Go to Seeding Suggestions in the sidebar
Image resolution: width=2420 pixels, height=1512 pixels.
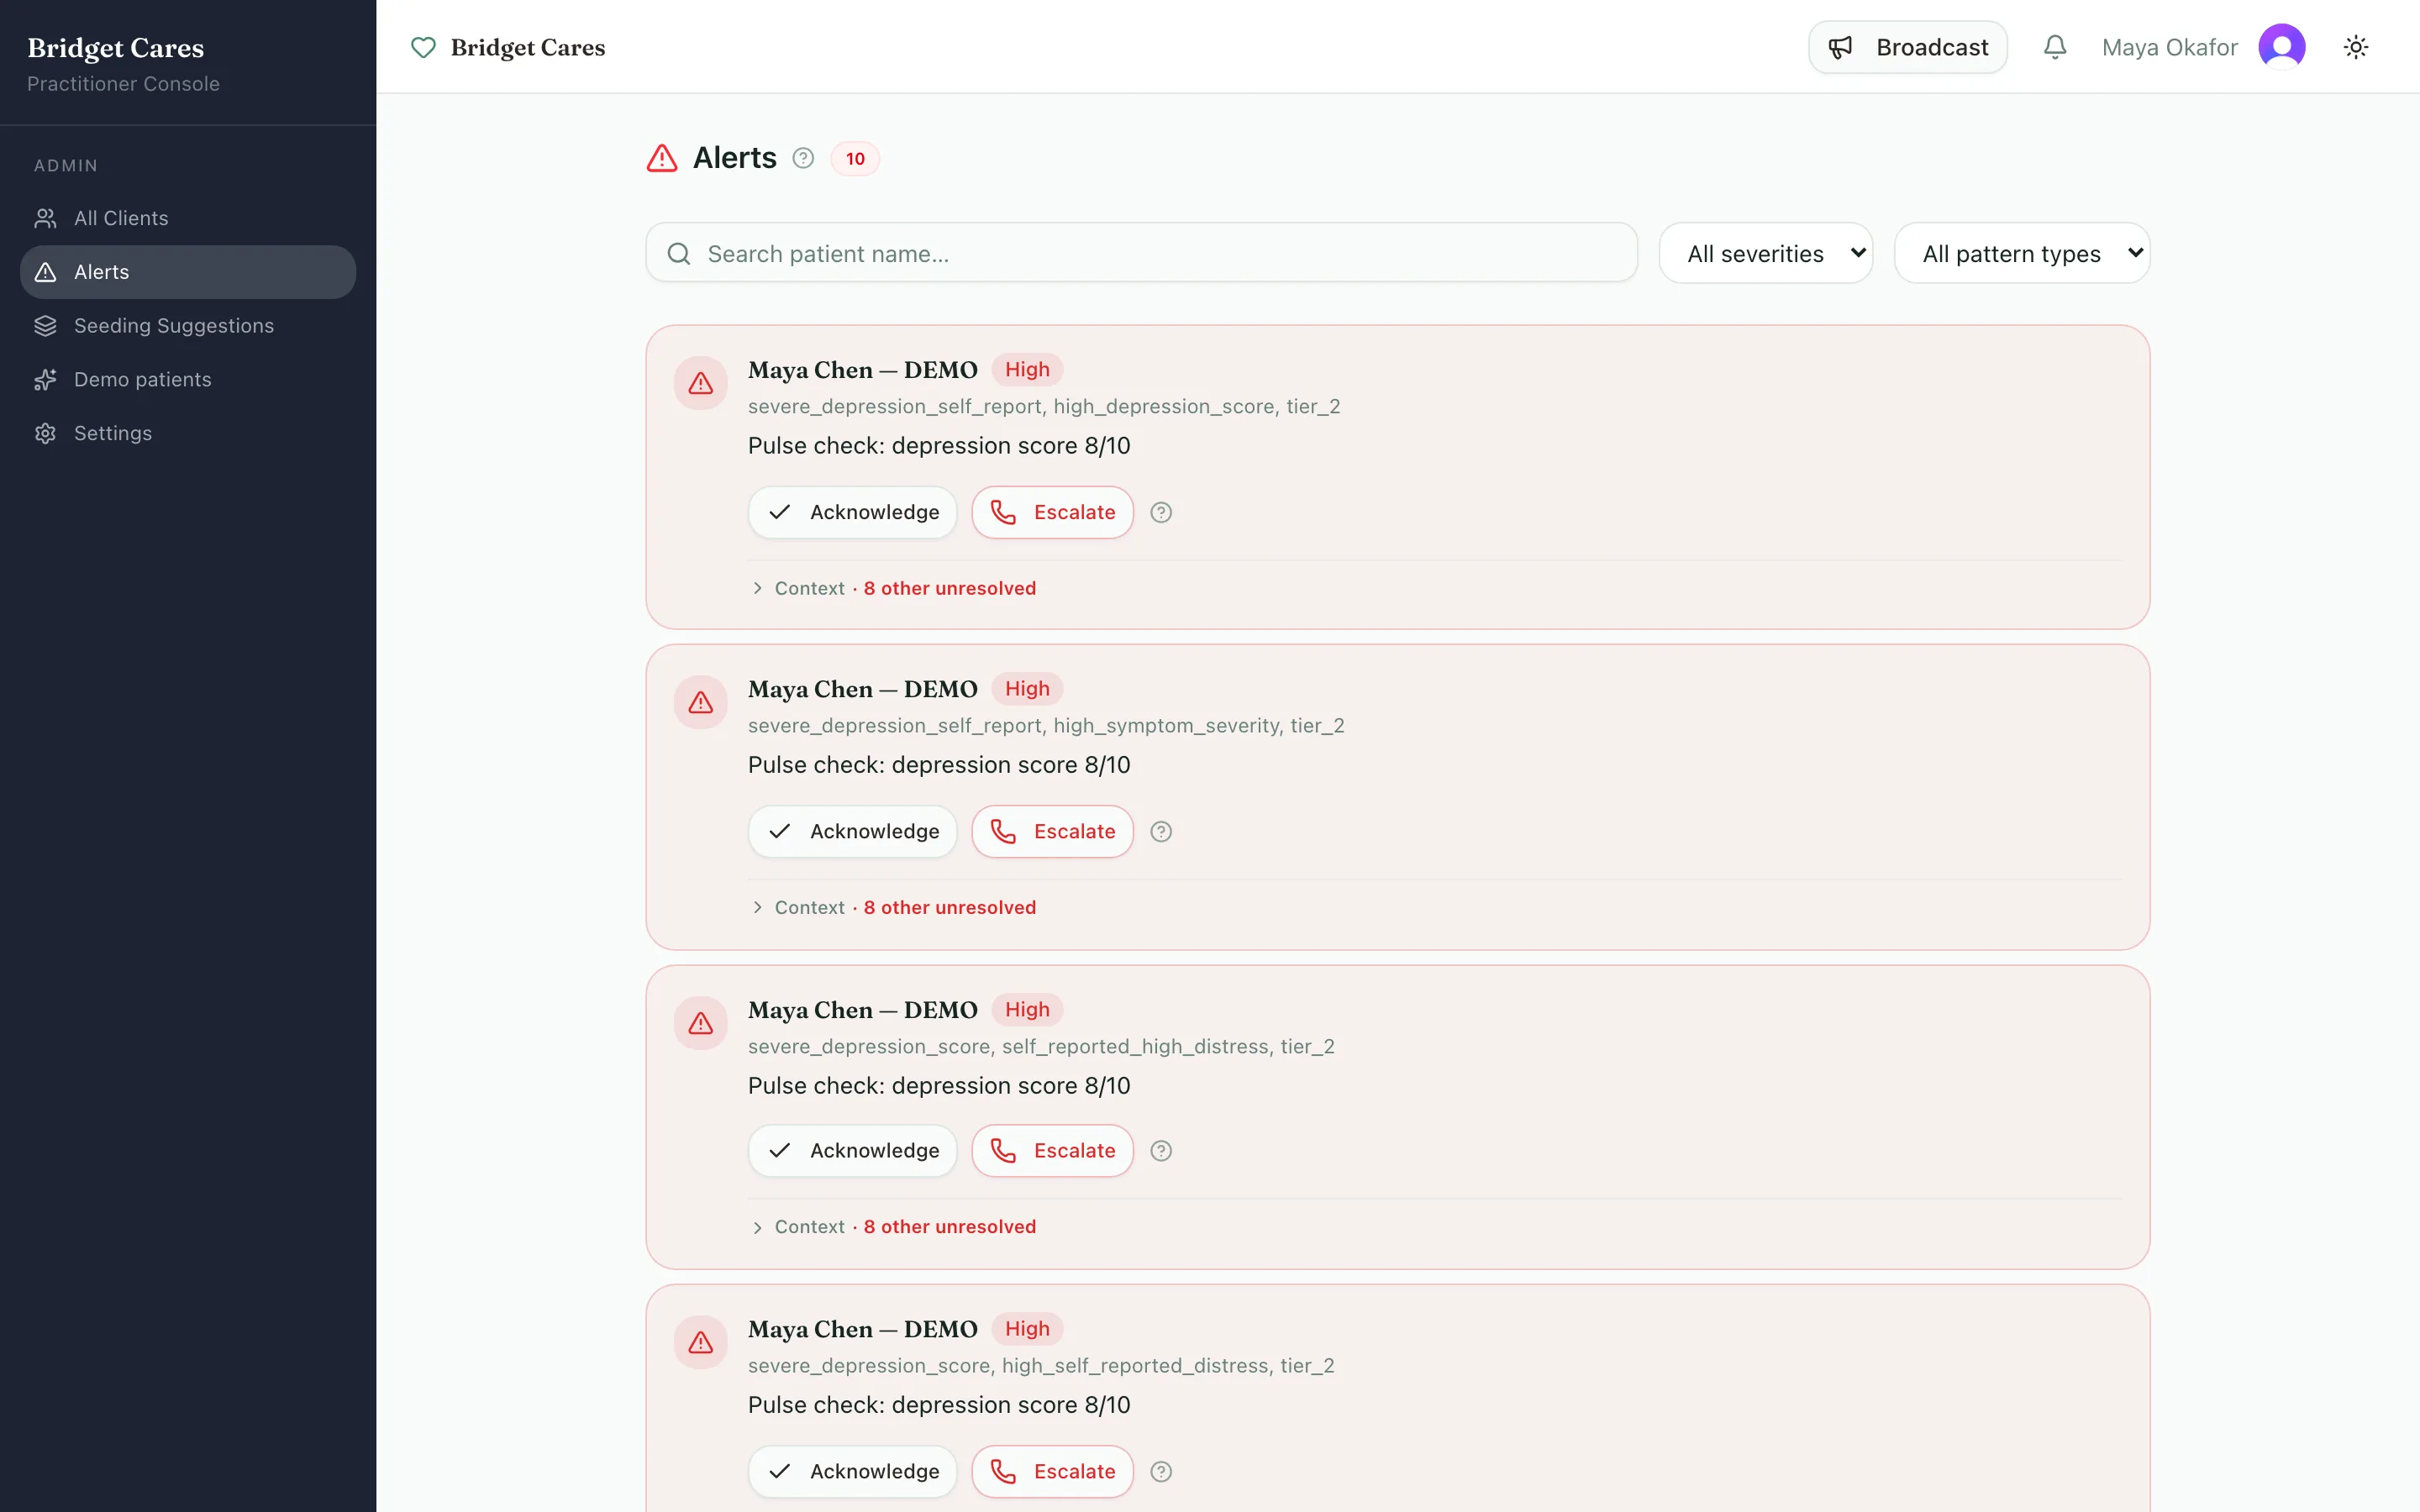(188, 326)
